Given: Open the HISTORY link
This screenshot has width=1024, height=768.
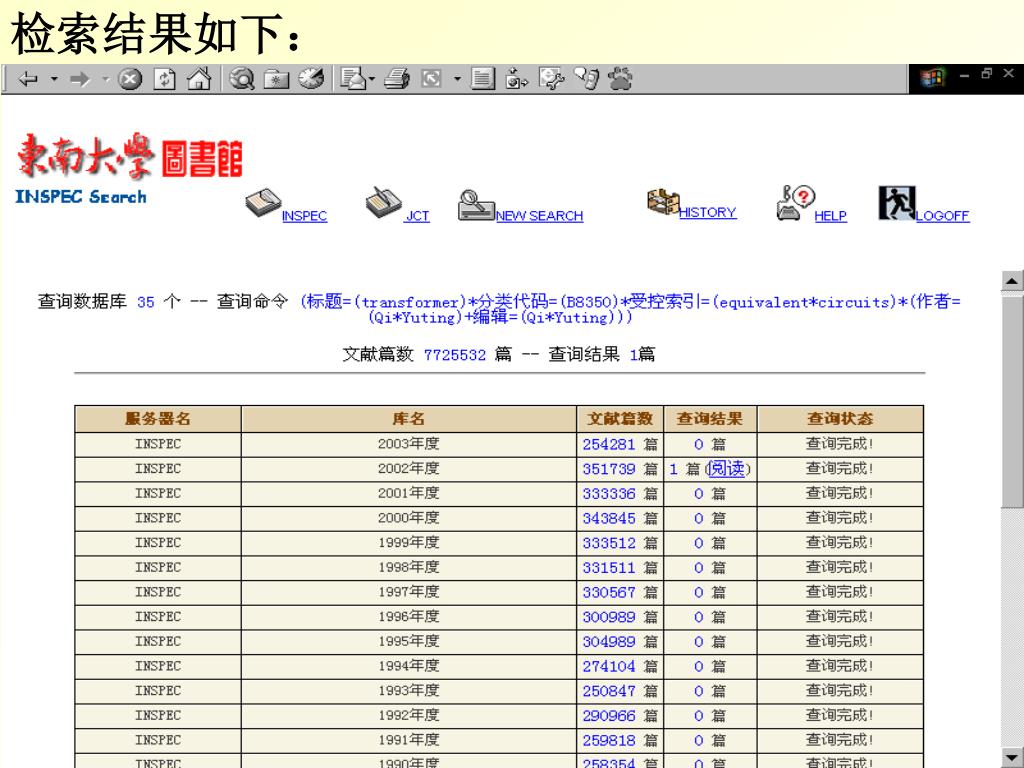Looking at the screenshot, I should pyautogui.click(x=708, y=212).
